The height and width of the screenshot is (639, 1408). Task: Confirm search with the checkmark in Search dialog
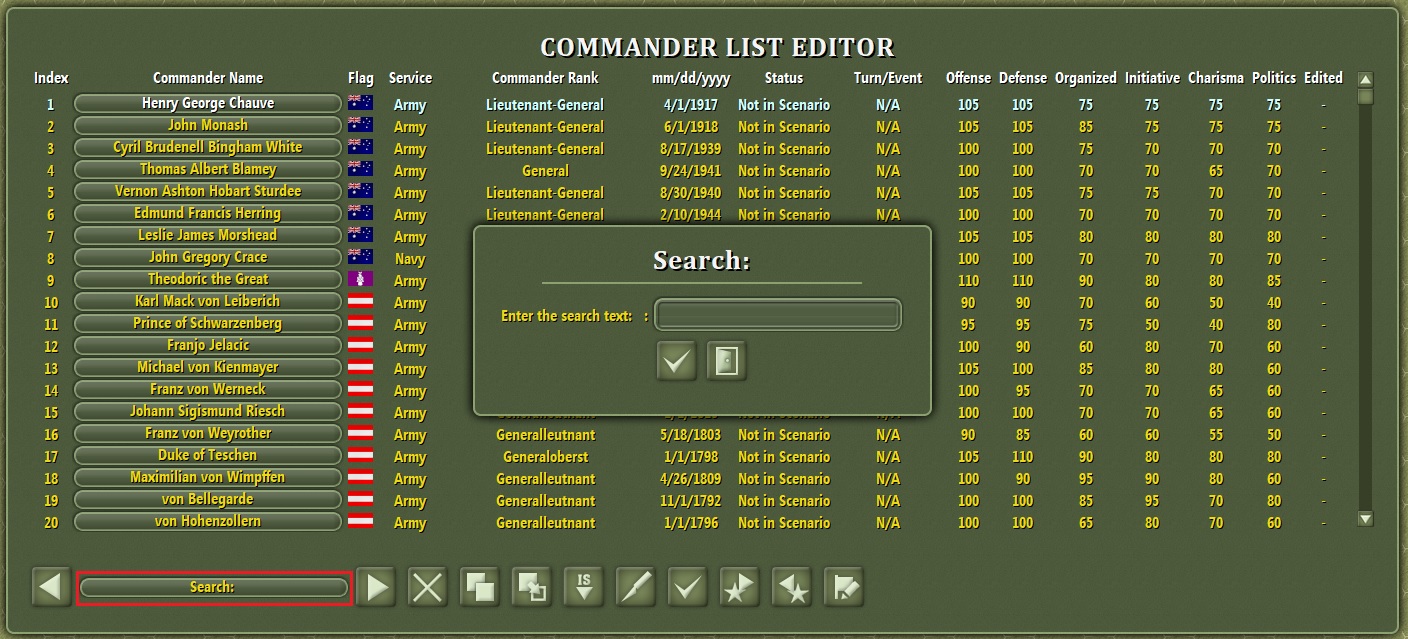click(x=676, y=361)
